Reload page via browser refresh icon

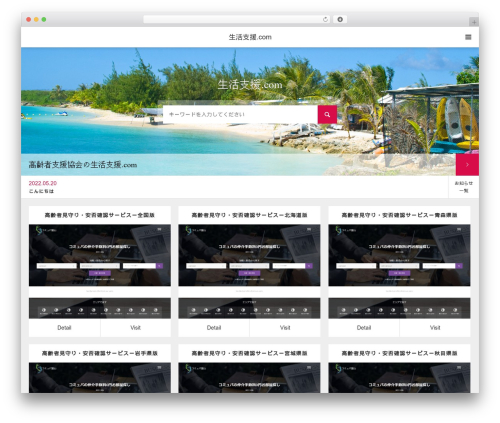325,19
